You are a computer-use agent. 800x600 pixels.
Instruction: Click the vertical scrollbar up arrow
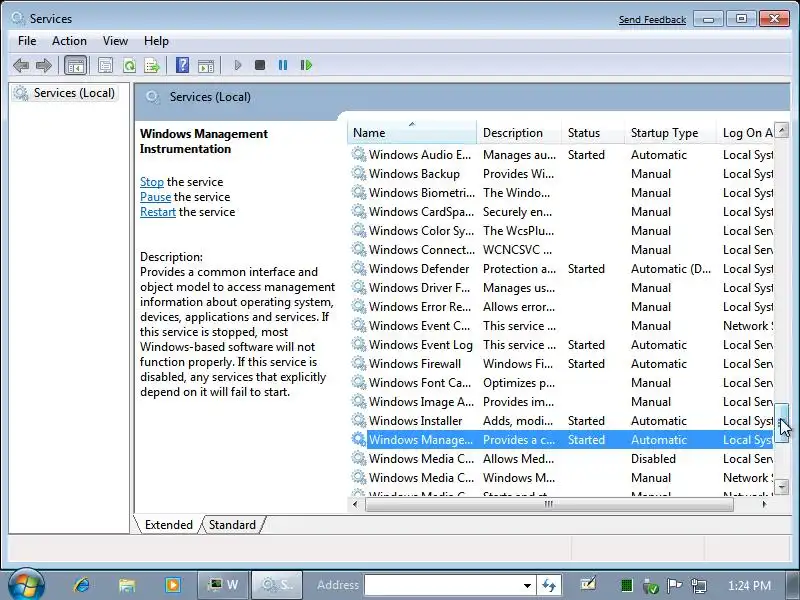[782, 129]
